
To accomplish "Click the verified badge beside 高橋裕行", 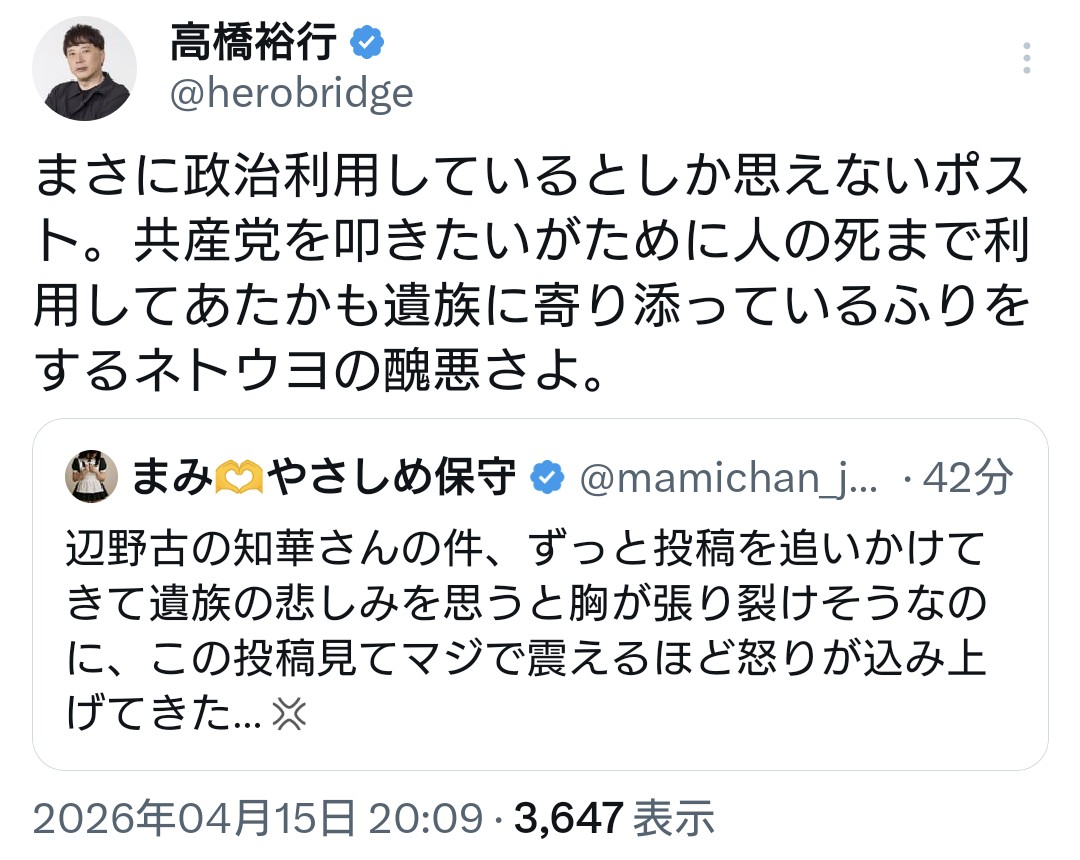I will [x=367, y=44].
